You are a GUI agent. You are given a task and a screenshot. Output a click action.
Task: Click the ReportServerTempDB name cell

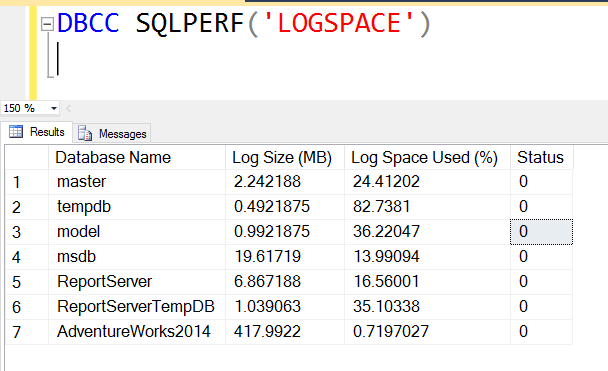137,307
